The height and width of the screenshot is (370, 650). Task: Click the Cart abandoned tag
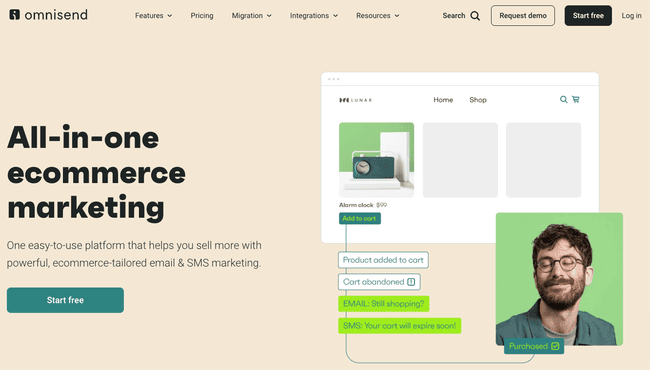[379, 282]
